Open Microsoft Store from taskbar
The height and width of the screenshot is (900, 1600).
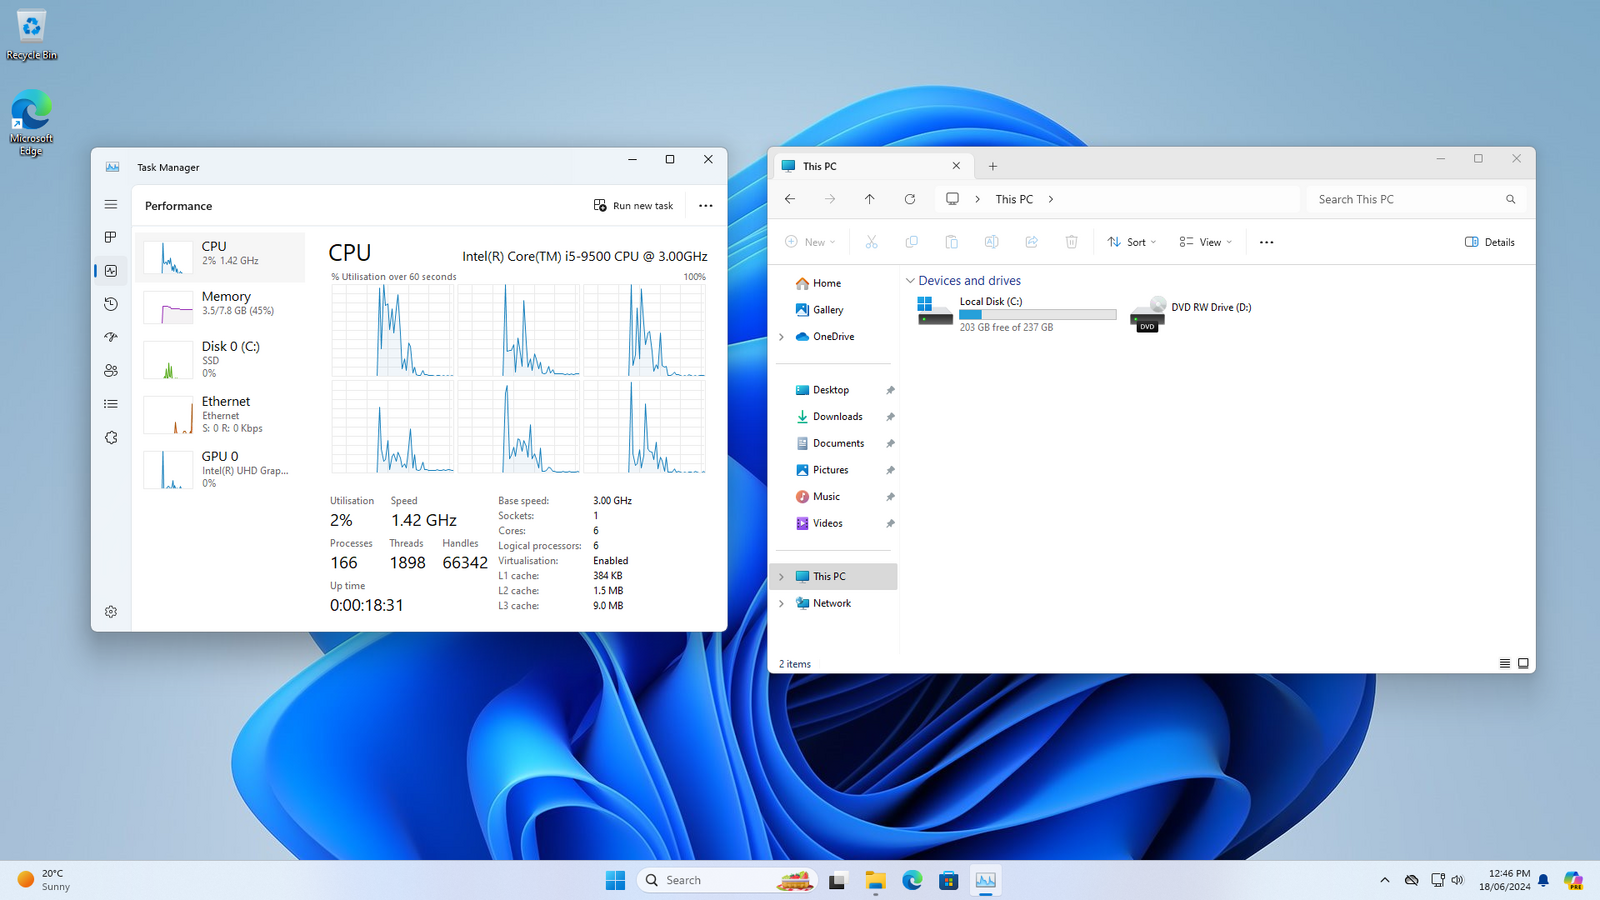pos(948,880)
